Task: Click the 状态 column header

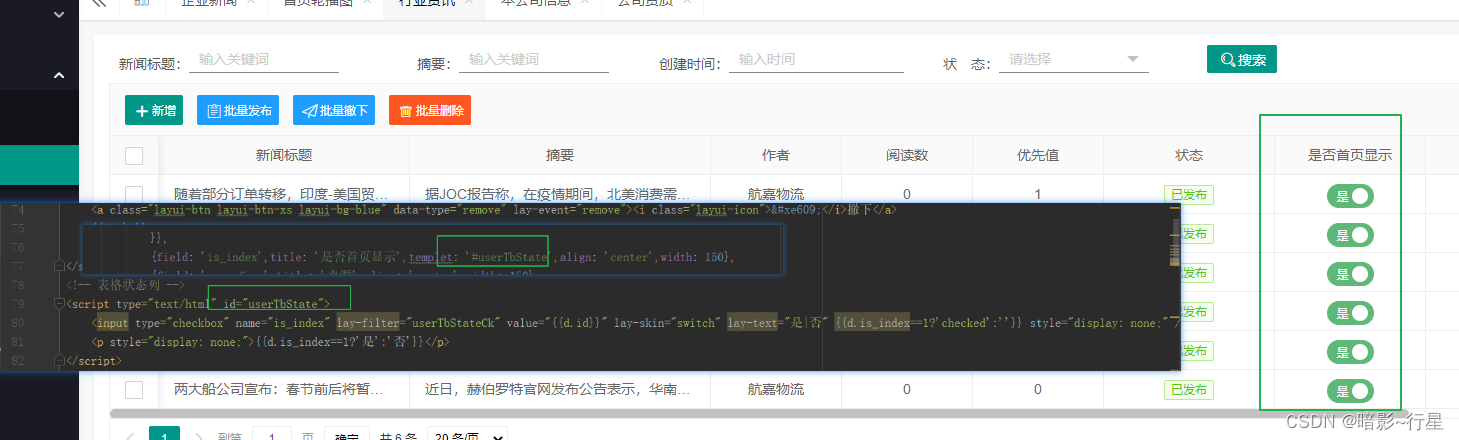Action: [1189, 155]
